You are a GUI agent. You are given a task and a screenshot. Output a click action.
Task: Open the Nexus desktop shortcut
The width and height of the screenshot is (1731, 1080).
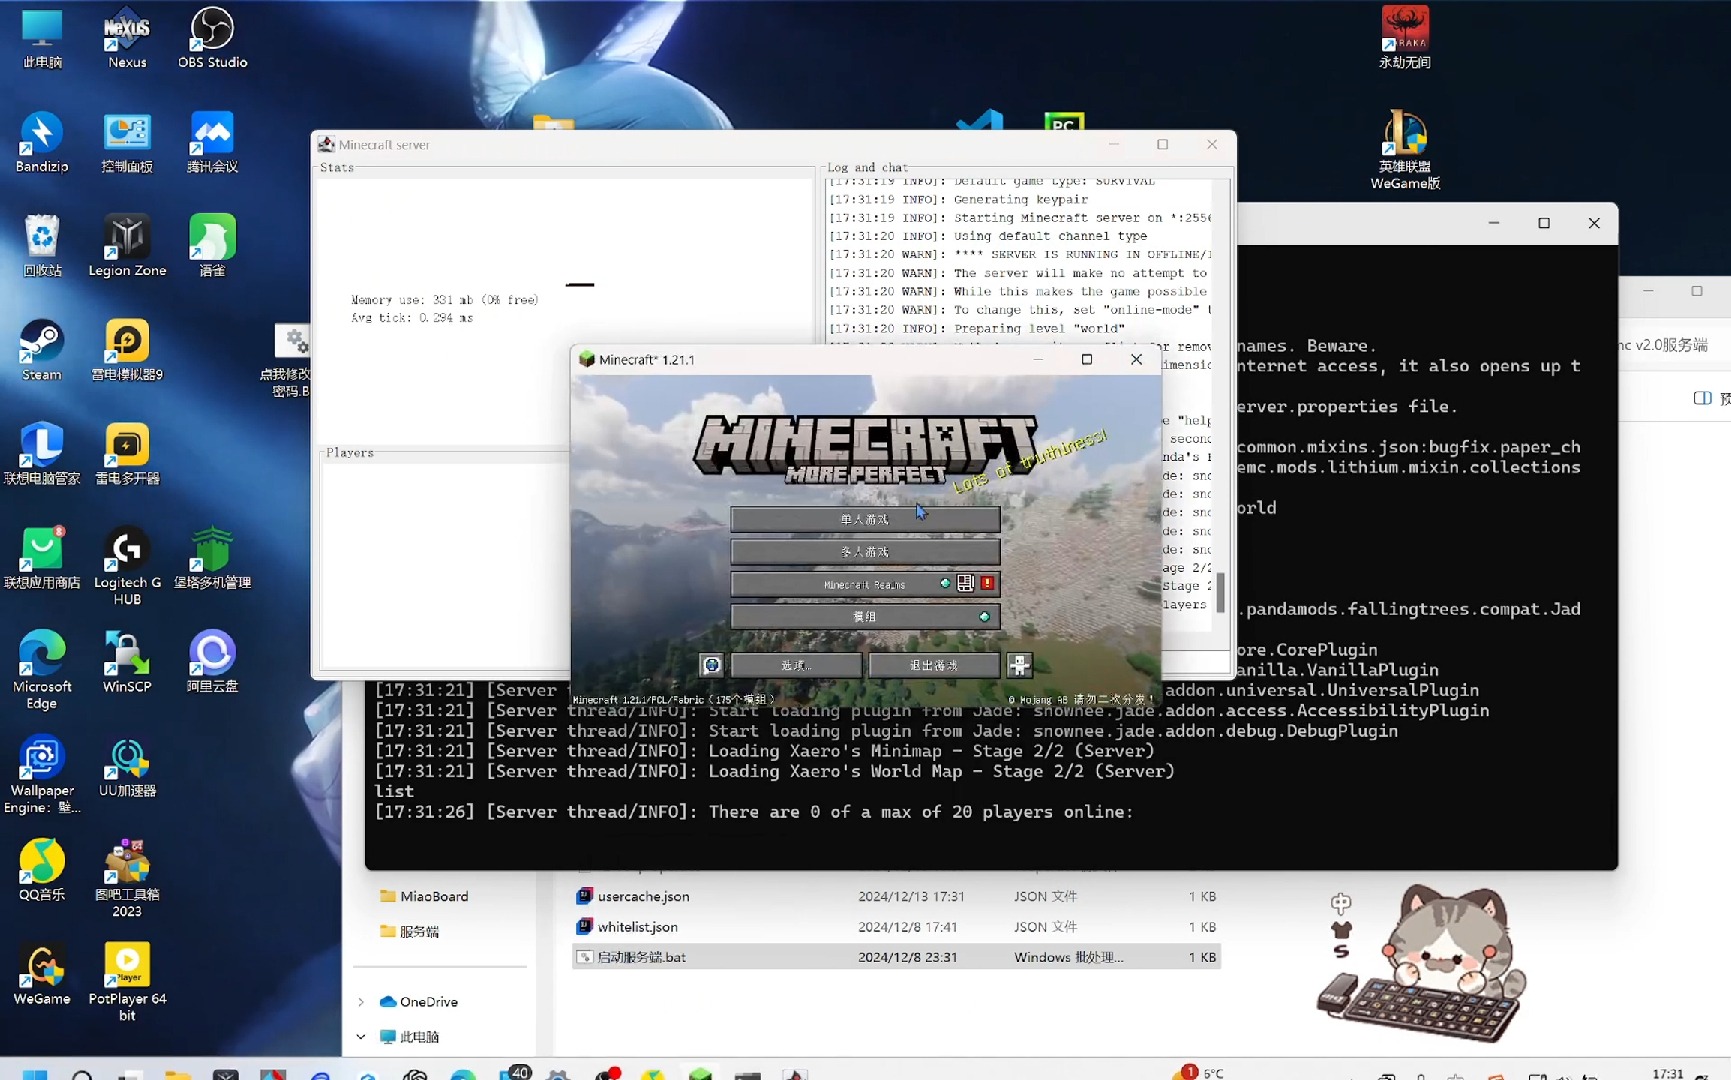point(127,38)
